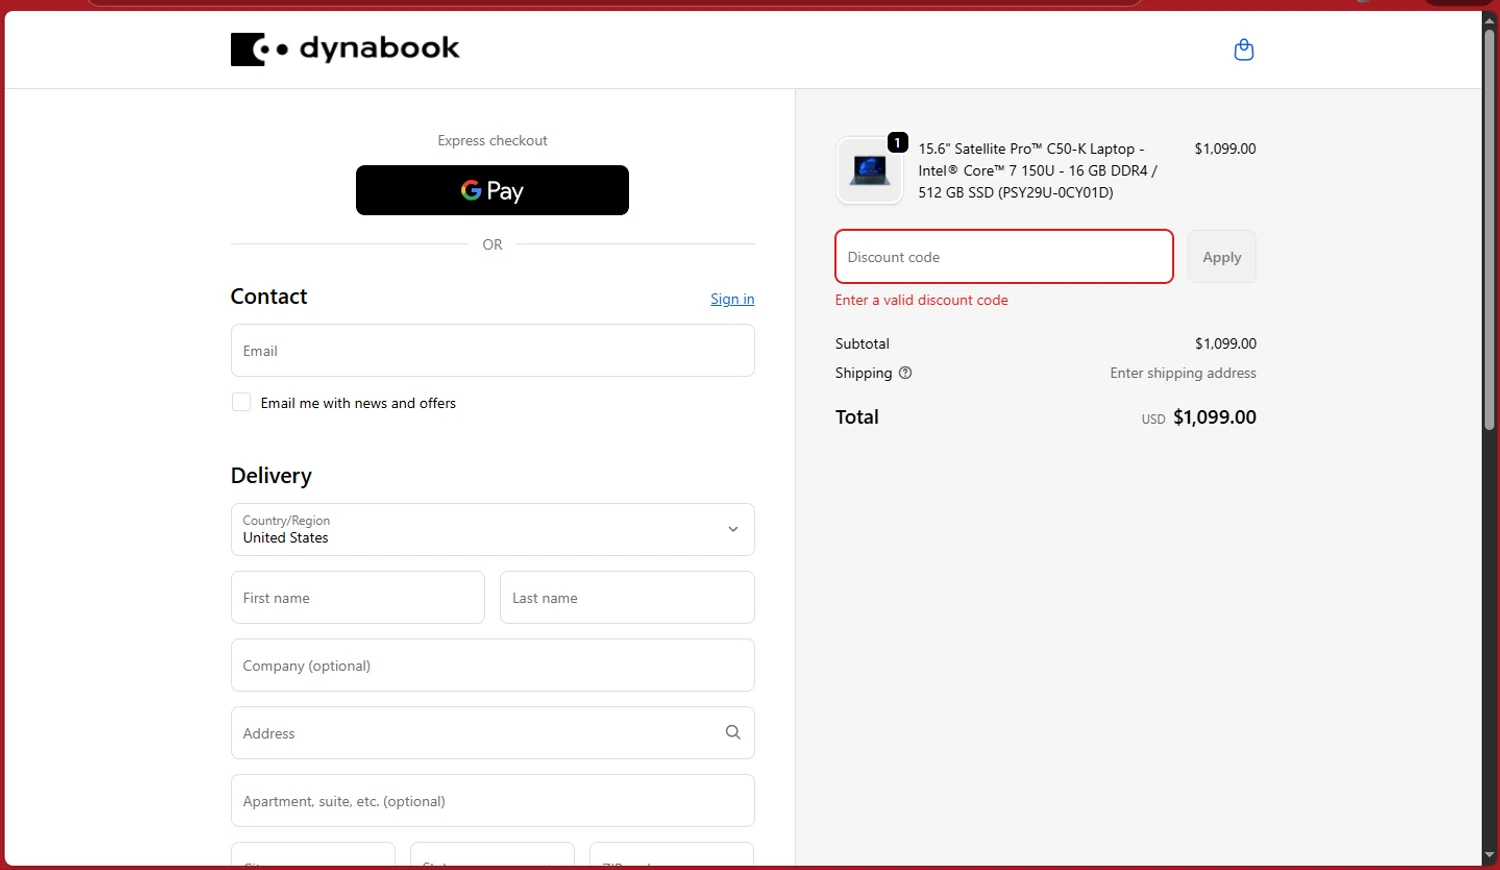Focus the Apartment, suite, etc. field
This screenshot has height=870, width=1500.
[x=492, y=800]
